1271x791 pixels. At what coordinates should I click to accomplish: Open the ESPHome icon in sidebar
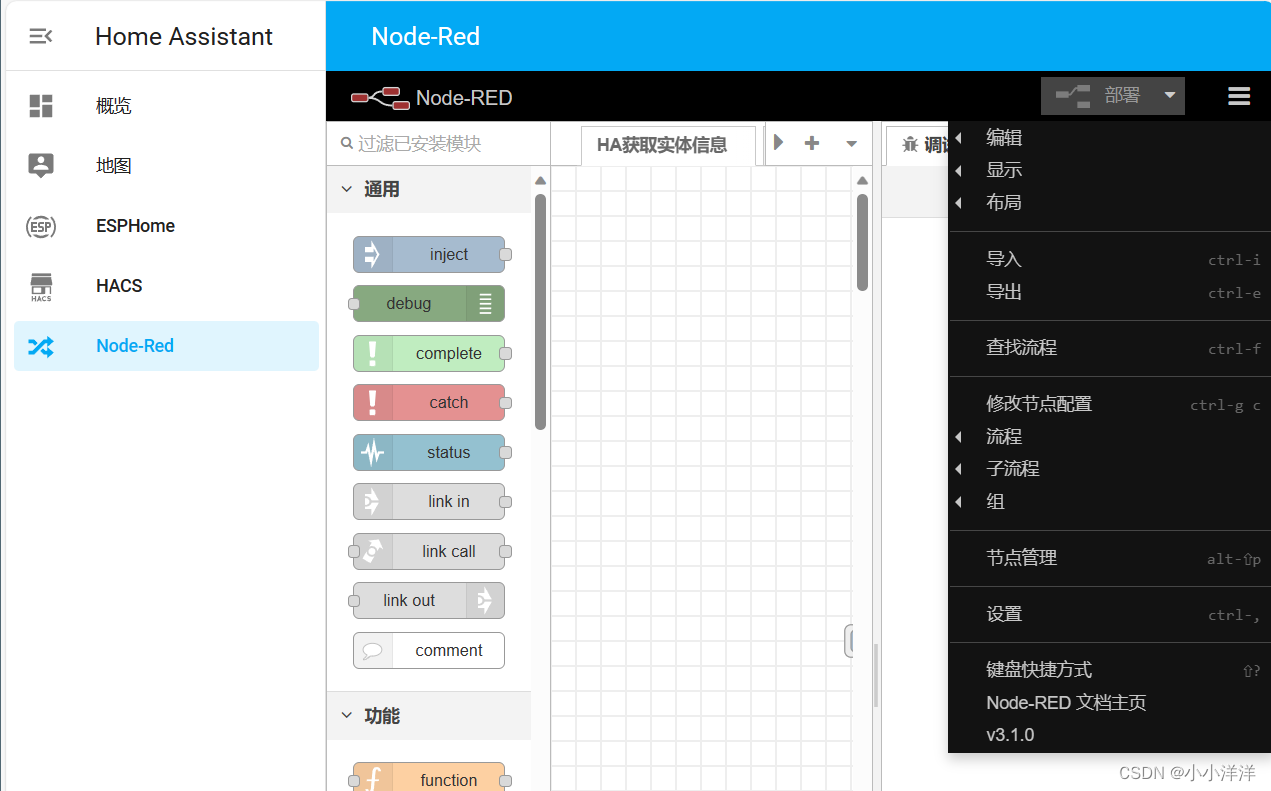(41, 226)
